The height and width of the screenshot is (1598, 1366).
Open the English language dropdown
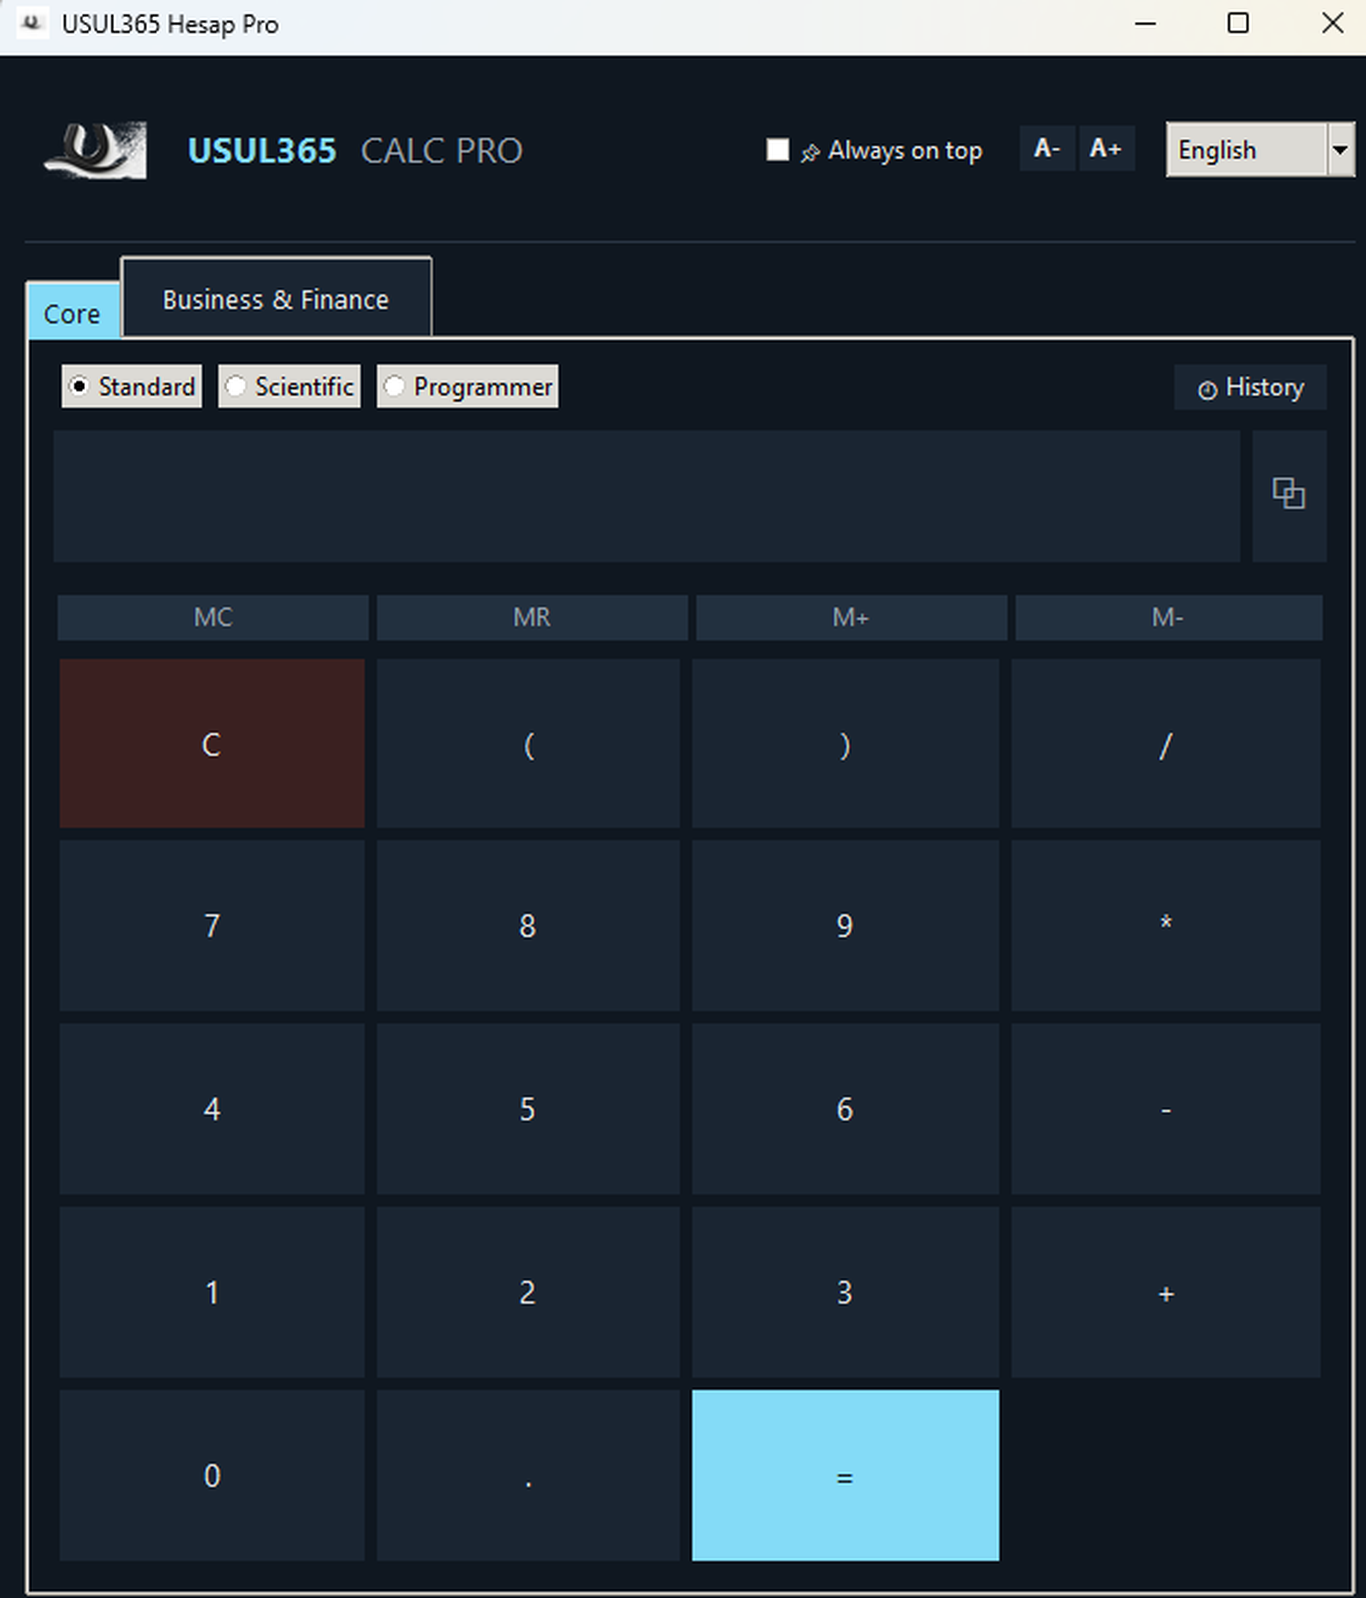1260,150
